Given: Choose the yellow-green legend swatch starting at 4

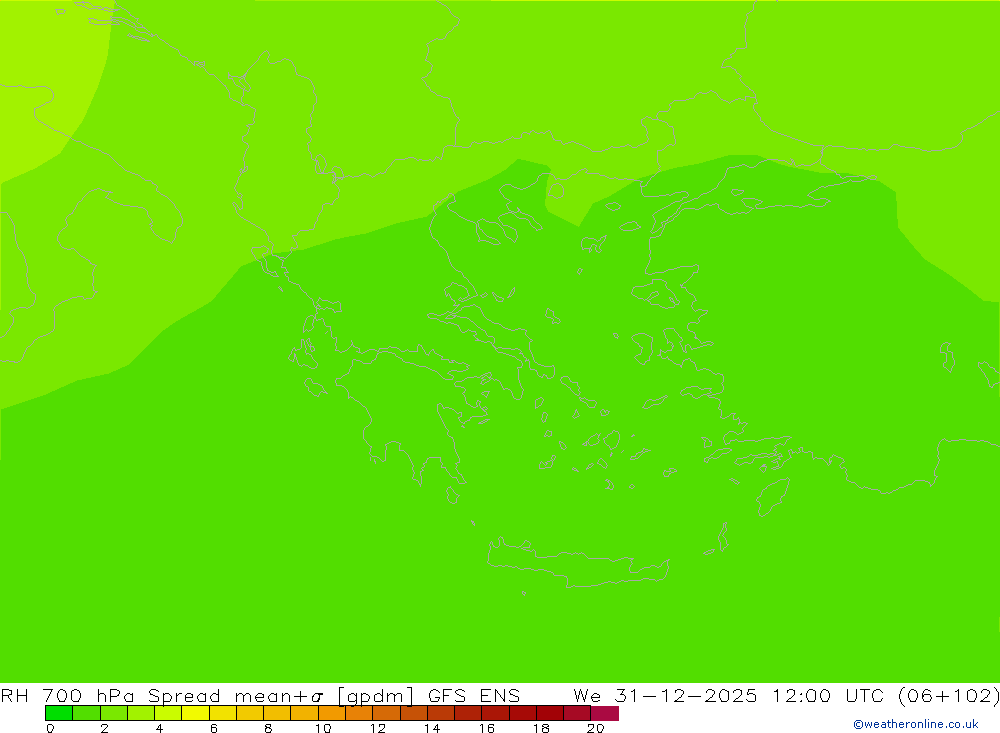Looking at the screenshot, I should pos(168,713).
